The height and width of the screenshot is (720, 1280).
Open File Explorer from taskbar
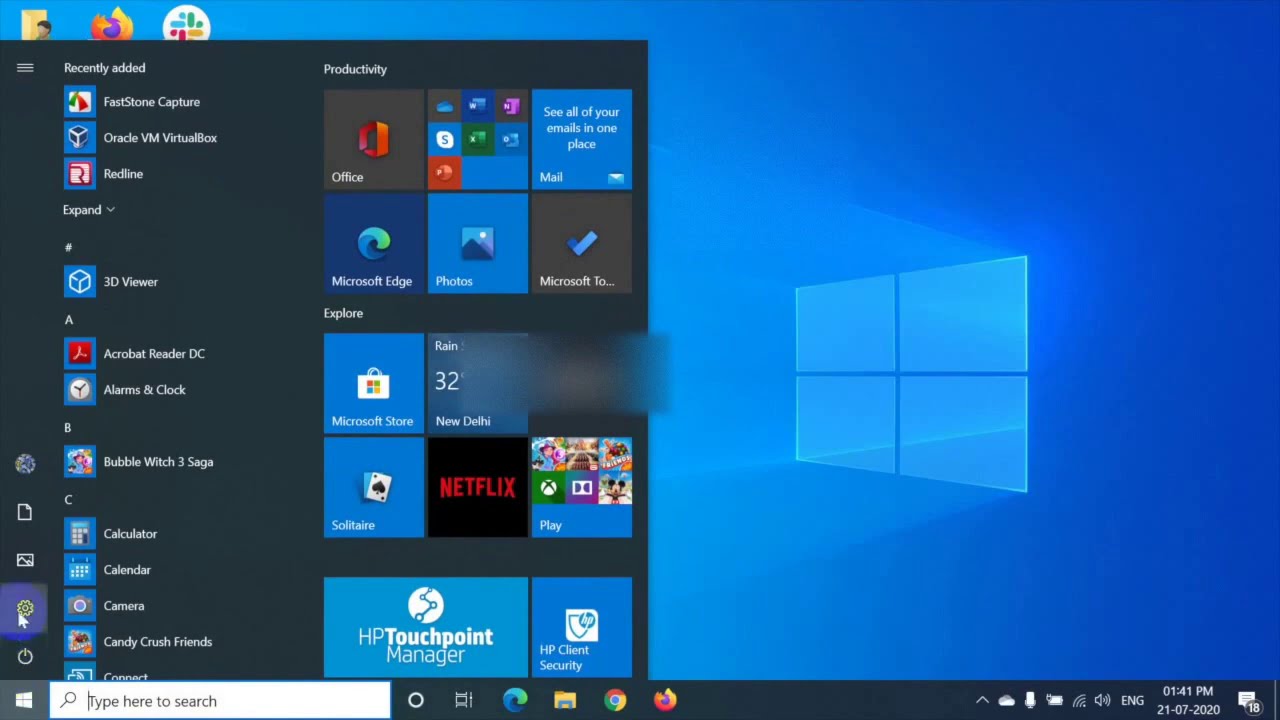point(565,701)
